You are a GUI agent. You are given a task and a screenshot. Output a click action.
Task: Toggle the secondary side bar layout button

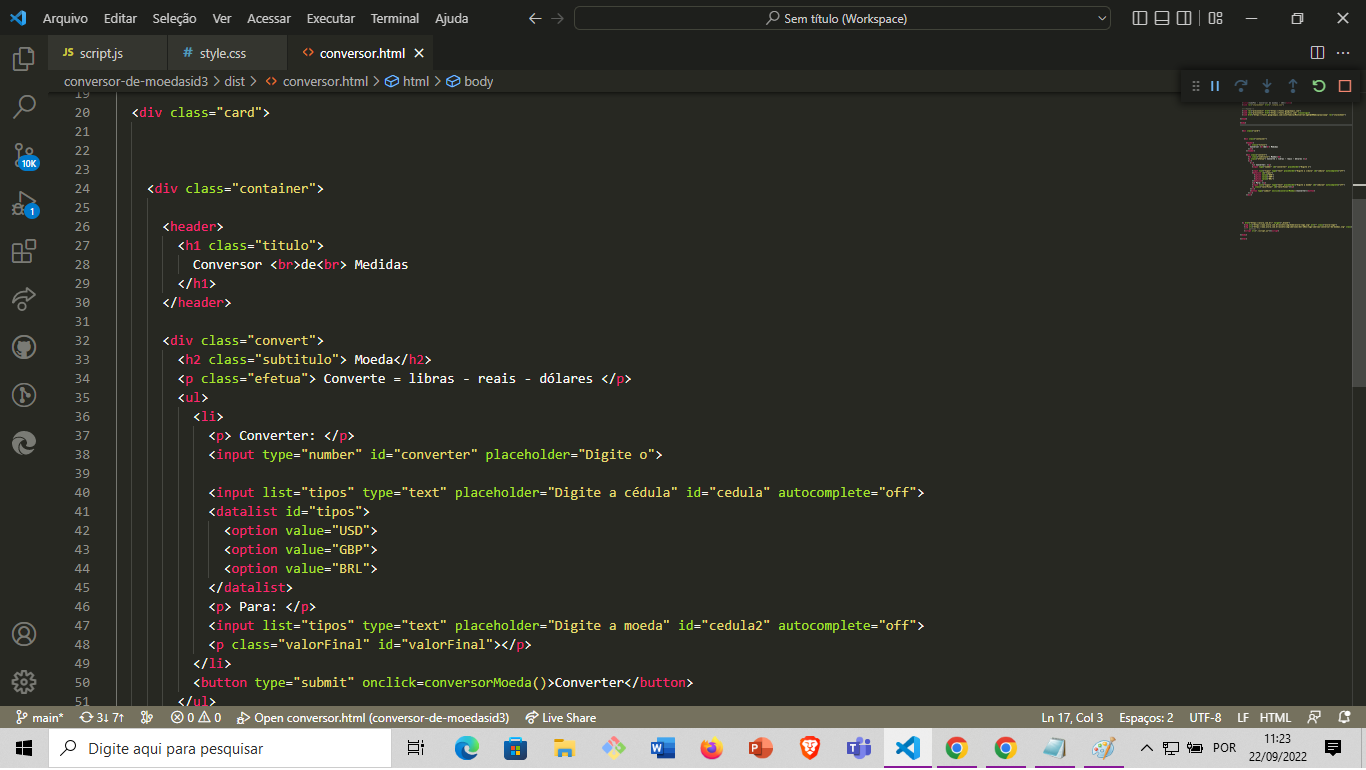click(x=1184, y=18)
